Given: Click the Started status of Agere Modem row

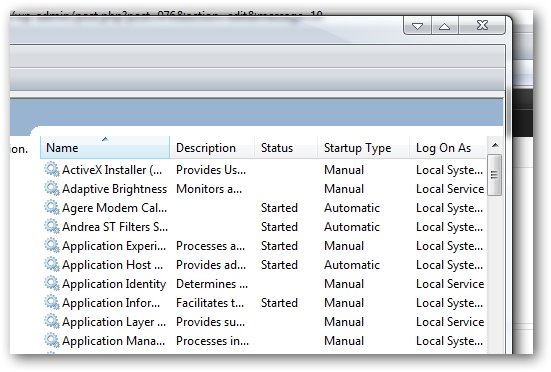Looking at the screenshot, I should pyautogui.click(x=279, y=208).
